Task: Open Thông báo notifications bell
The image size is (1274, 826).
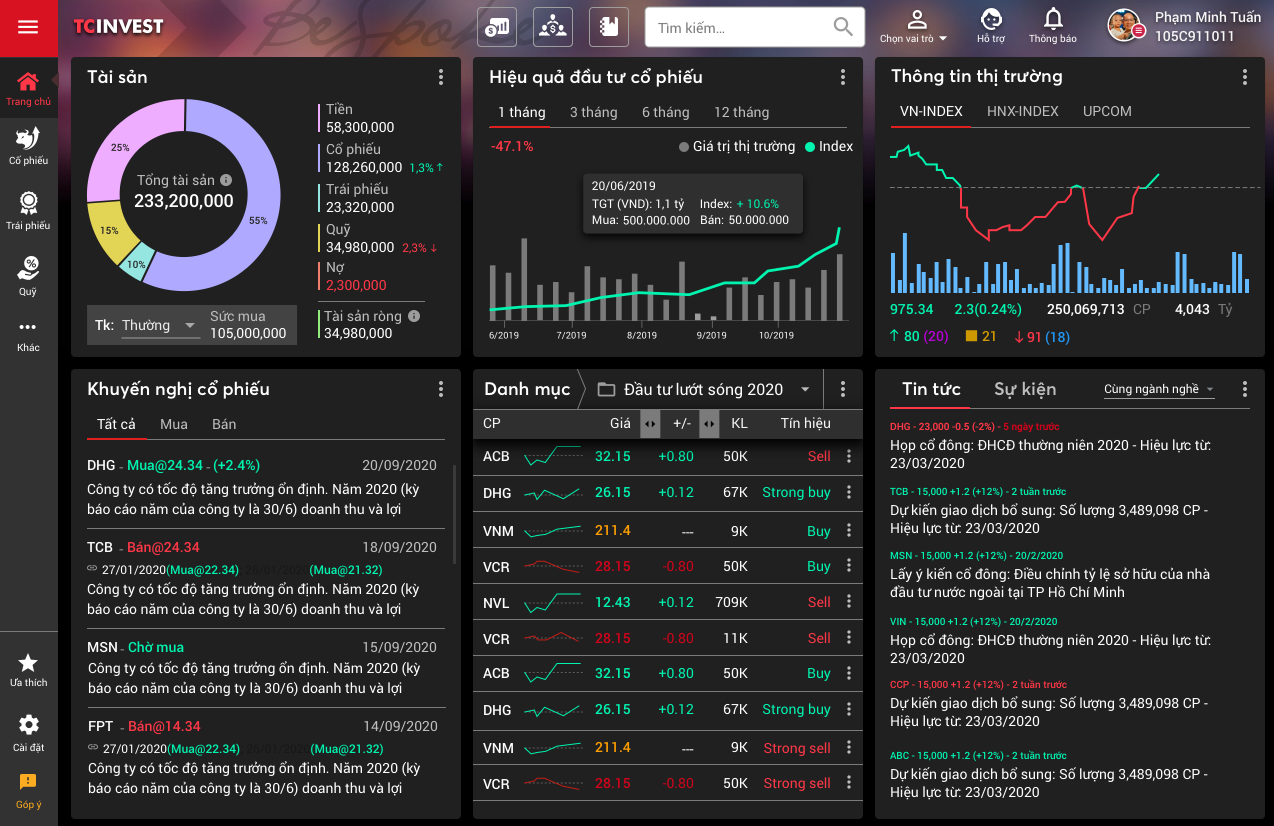Action: [x=1052, y=26]
